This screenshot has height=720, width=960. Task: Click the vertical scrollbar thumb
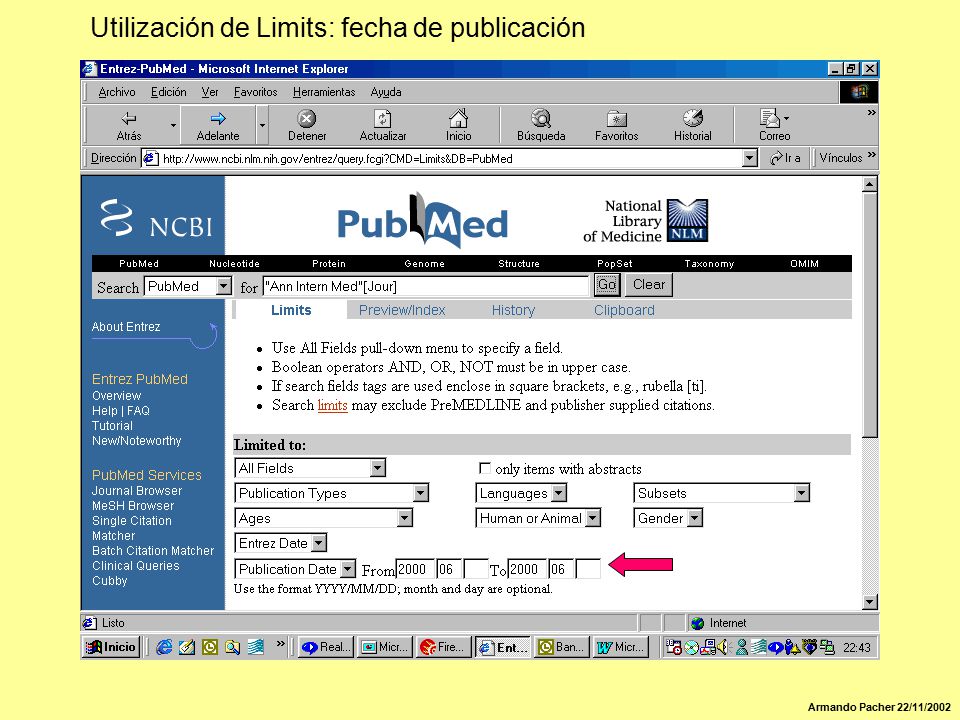click(869, 314)
